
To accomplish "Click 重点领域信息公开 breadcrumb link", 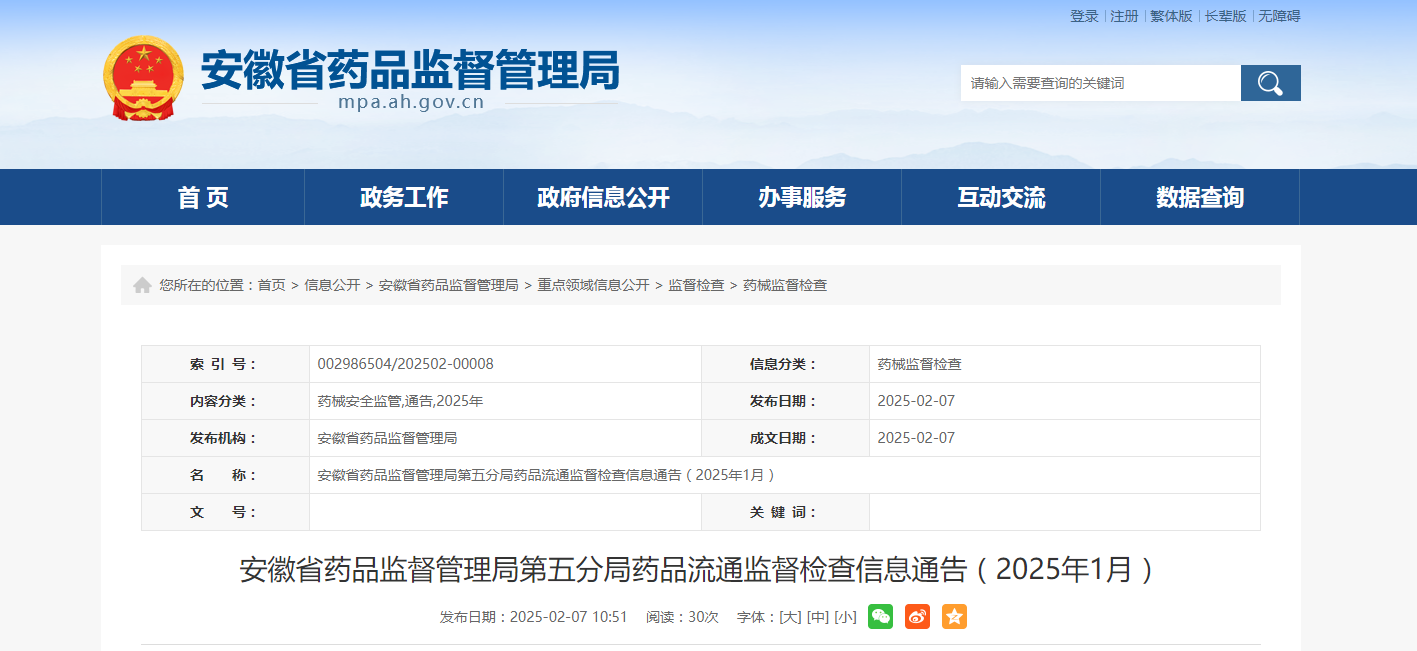I will tap(593, 285).
